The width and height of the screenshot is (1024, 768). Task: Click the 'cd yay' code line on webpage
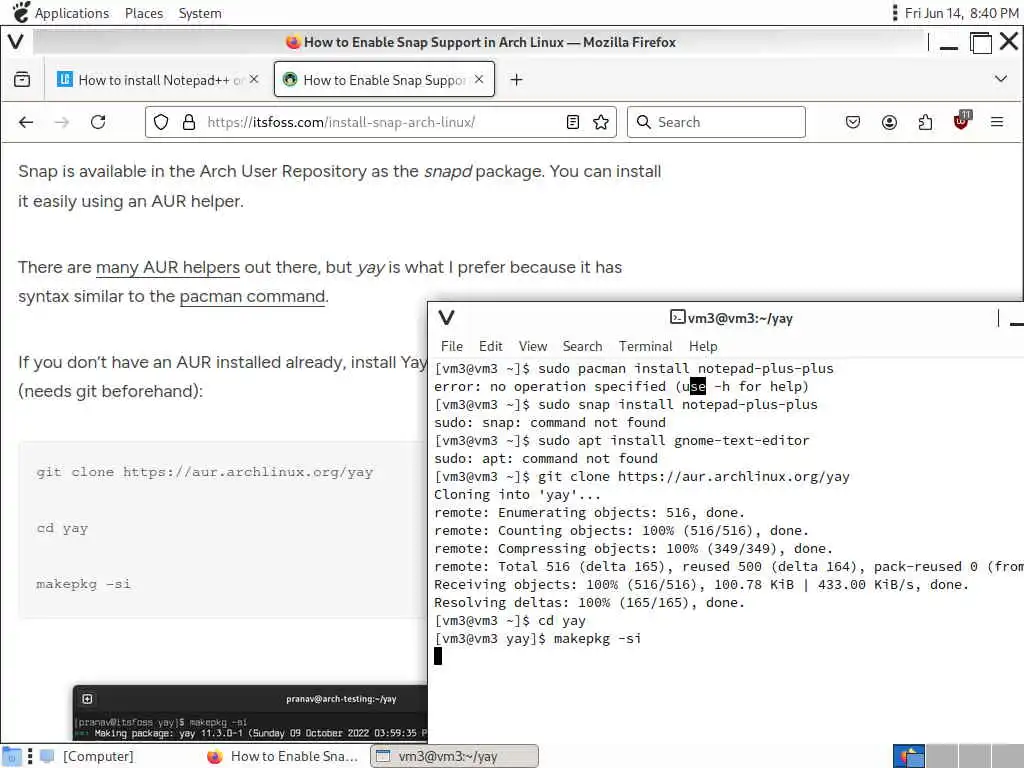point(62,528)
